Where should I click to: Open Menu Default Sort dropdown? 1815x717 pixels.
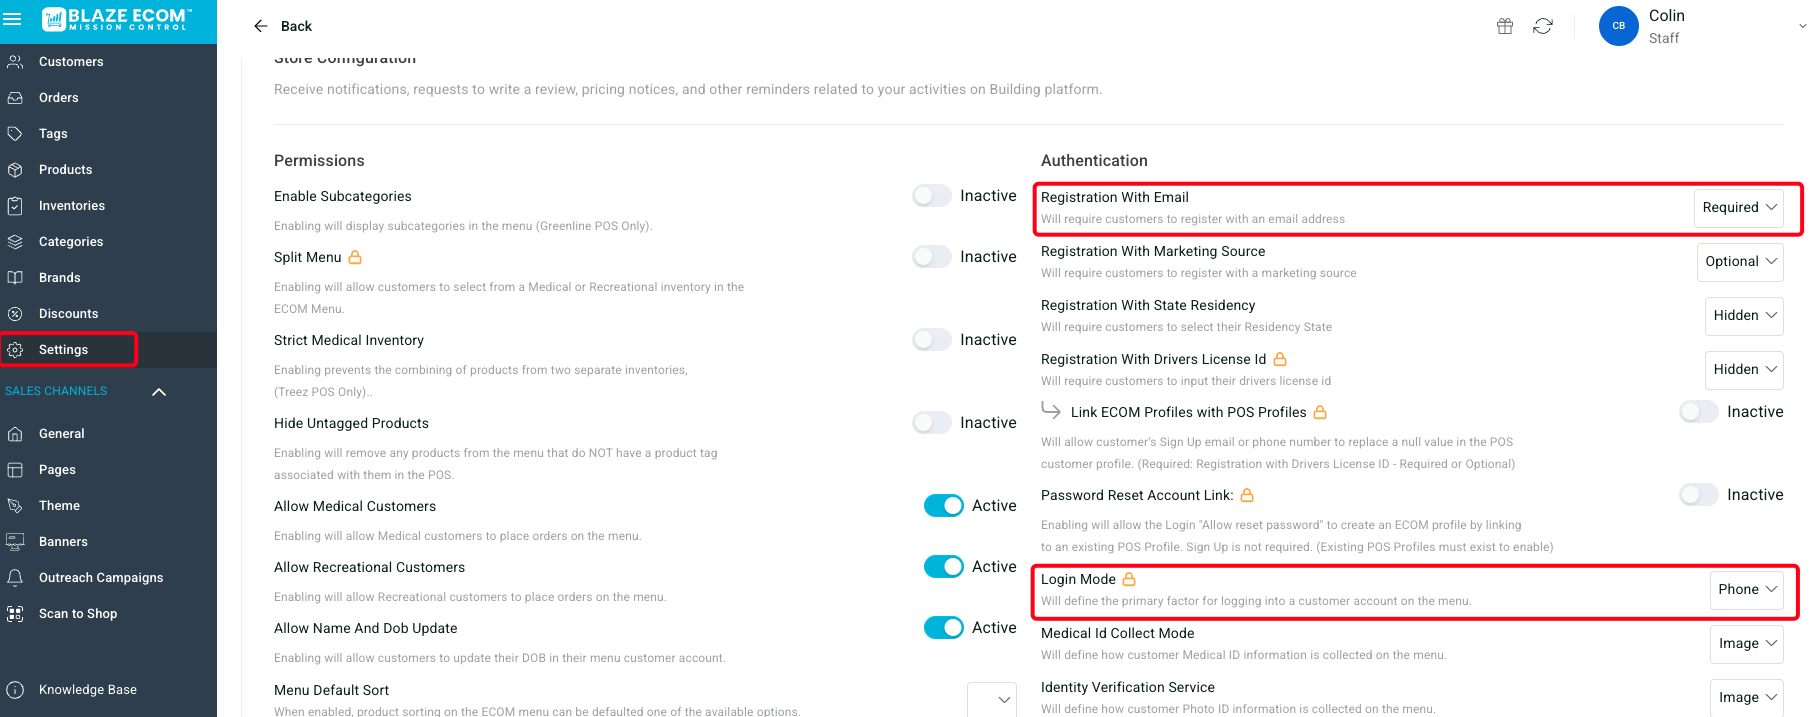pyautogui.click(x=992, y=699)
